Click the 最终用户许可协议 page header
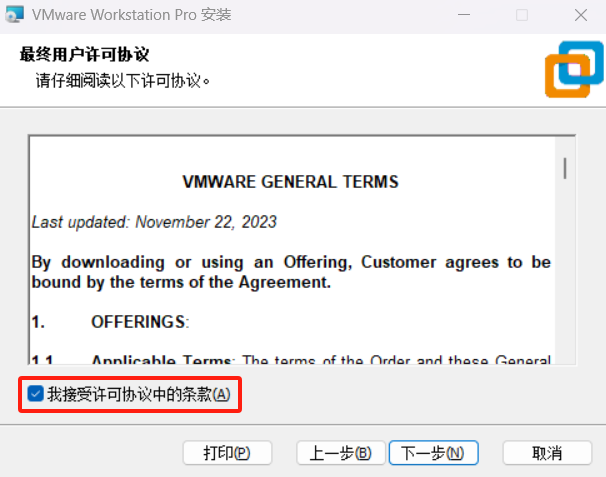606x477 pixels. [84, 55]
